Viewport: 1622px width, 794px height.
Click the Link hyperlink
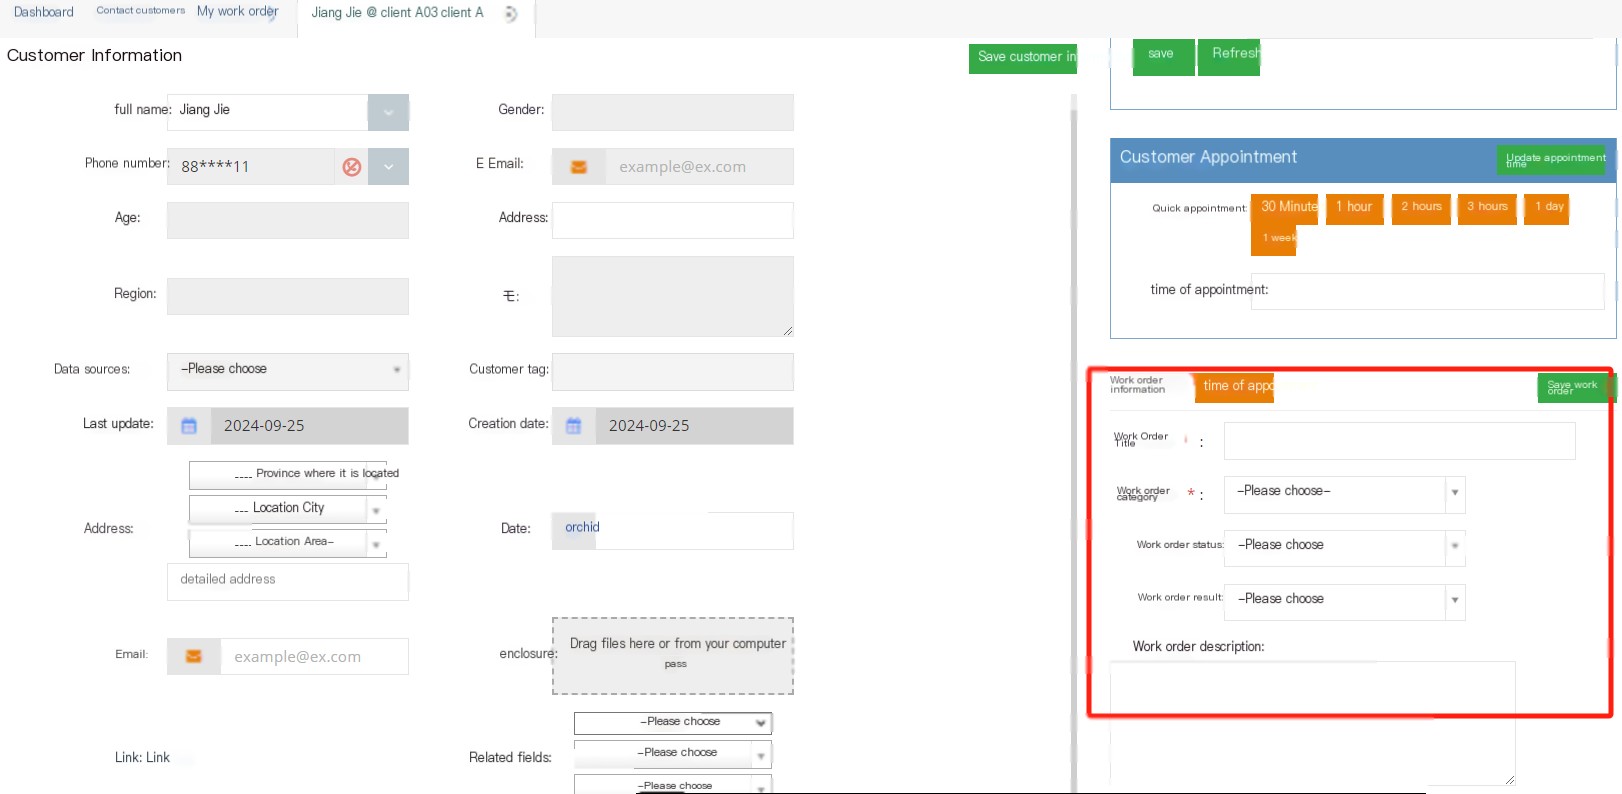point(158,758)
